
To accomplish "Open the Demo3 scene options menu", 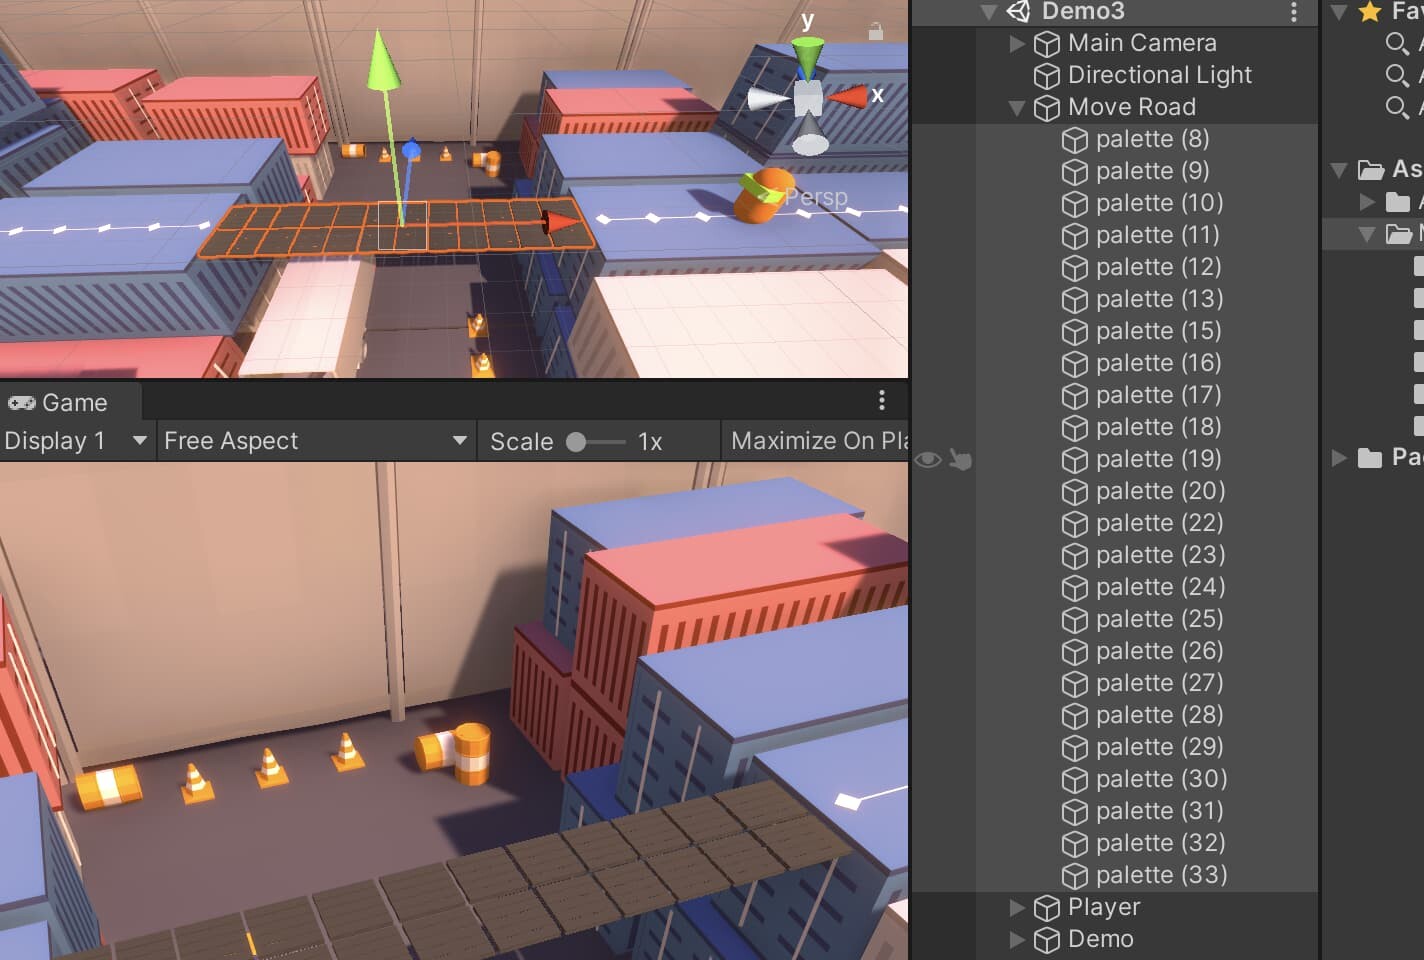I will click(x=1294, y=11).
